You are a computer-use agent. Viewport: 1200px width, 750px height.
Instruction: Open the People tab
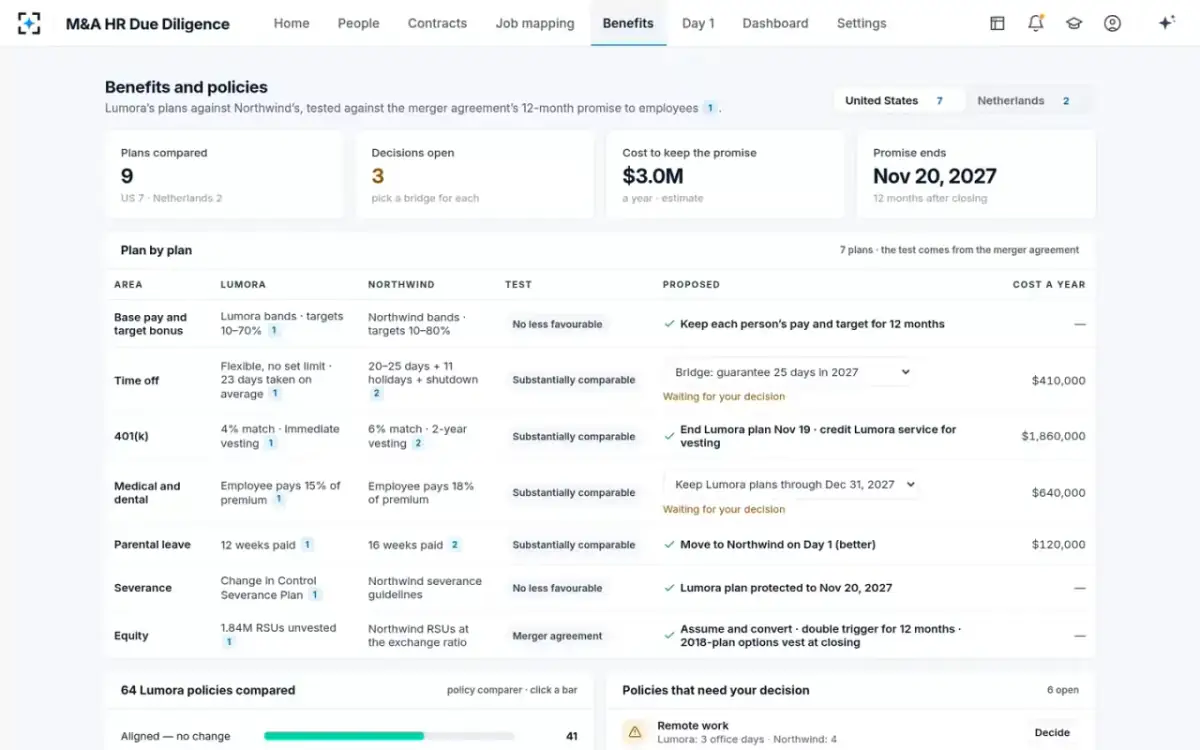(358, 23)
